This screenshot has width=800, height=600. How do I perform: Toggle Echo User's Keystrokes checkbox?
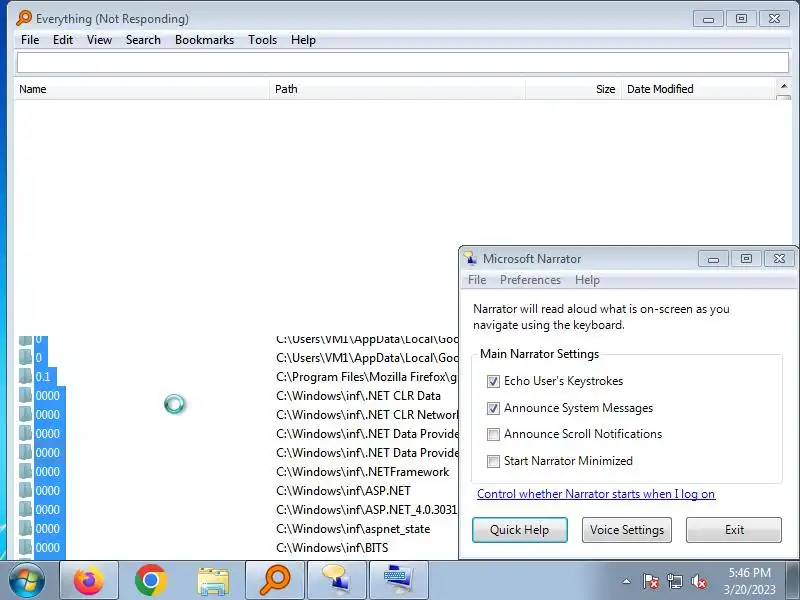pyautogui.click(x=493, y=381)
